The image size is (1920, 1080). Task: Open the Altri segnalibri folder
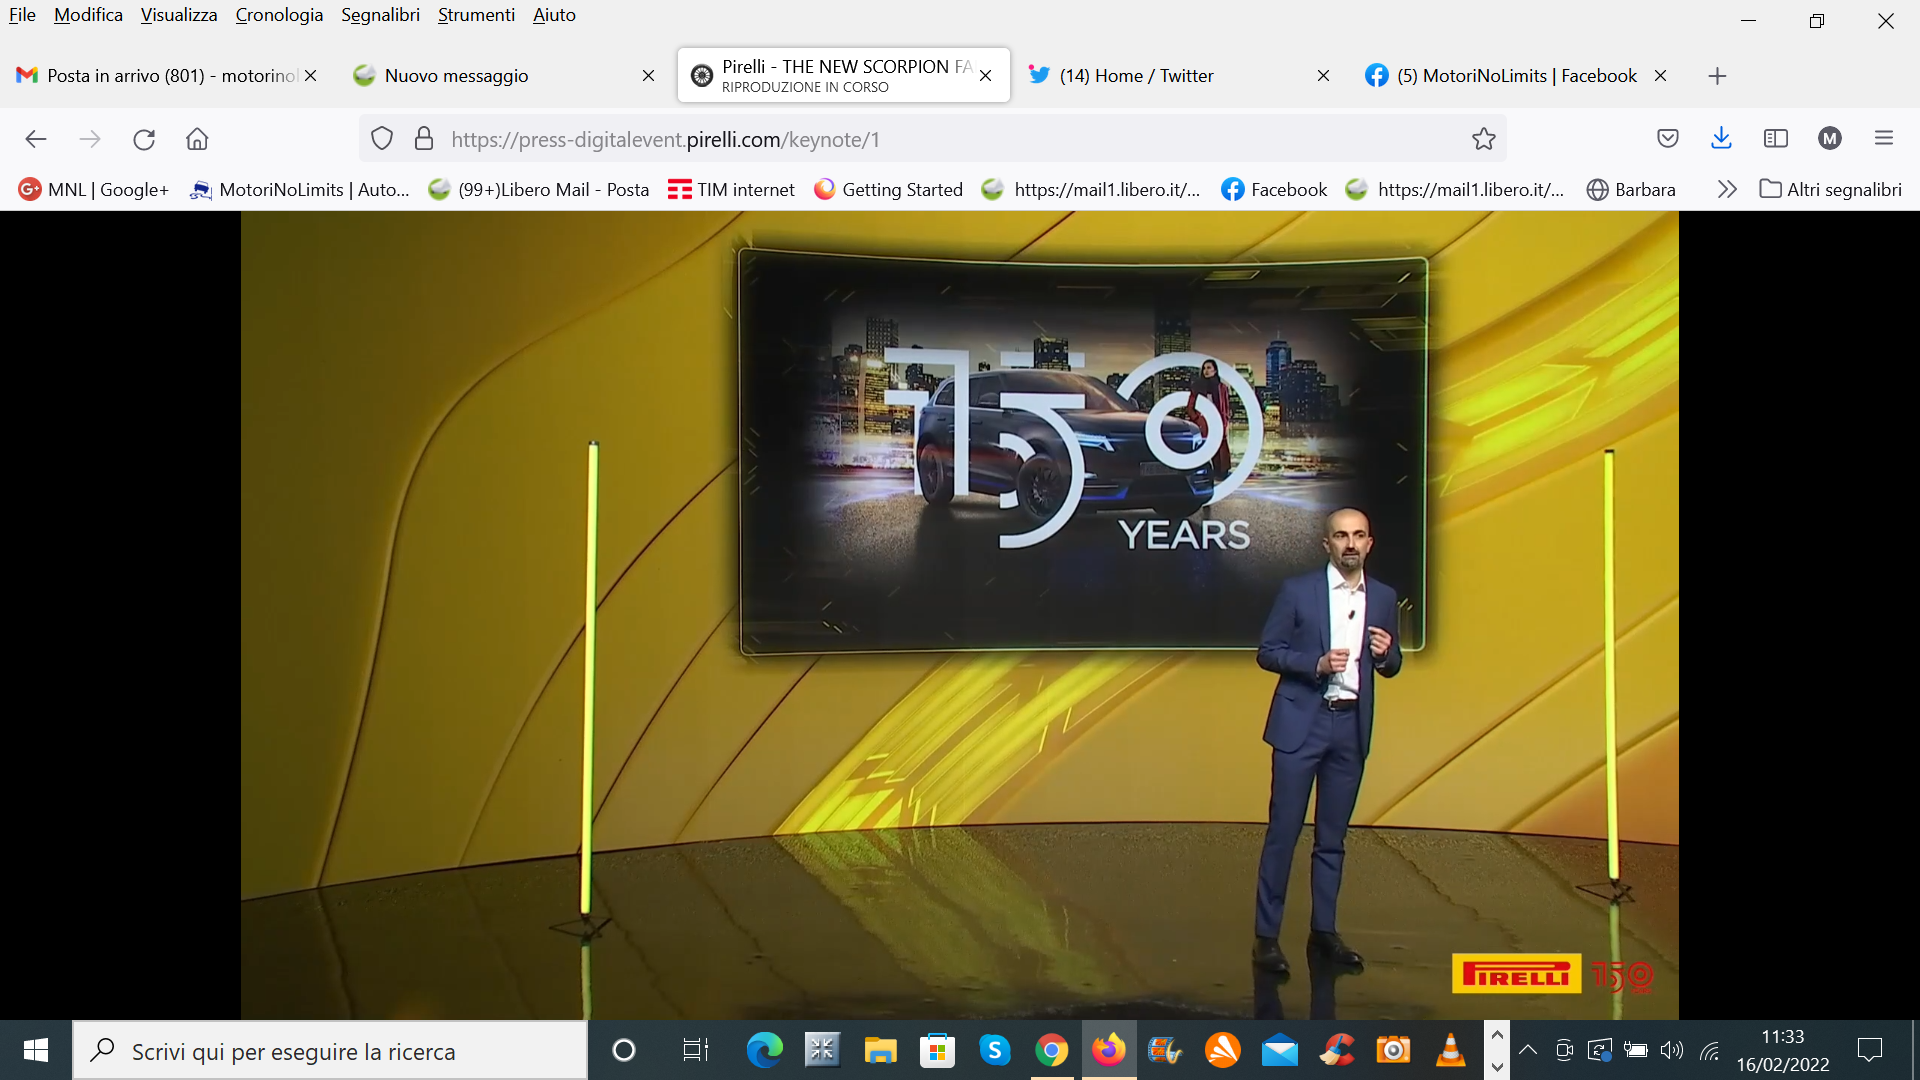(1831, 189)
